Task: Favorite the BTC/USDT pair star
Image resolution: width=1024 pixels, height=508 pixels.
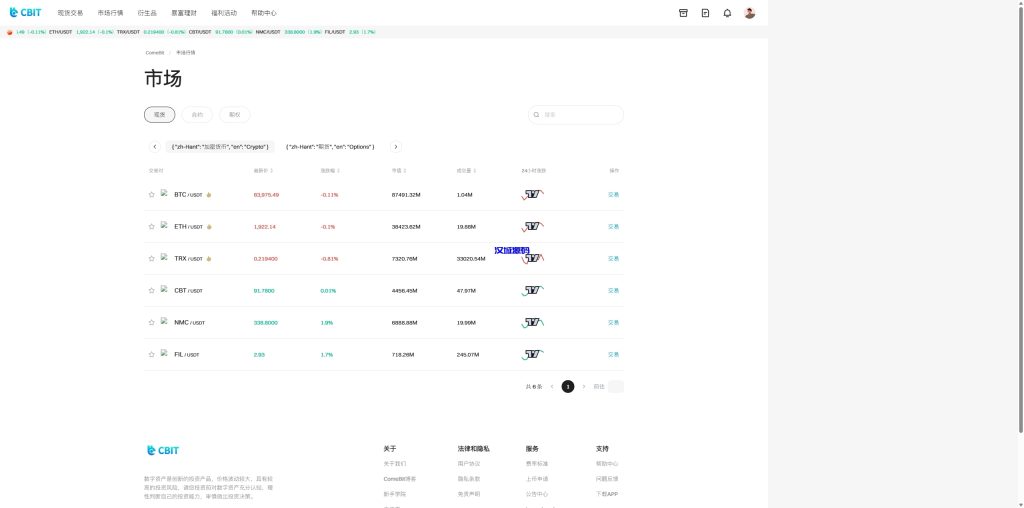Action: click(x=152, y=195)
